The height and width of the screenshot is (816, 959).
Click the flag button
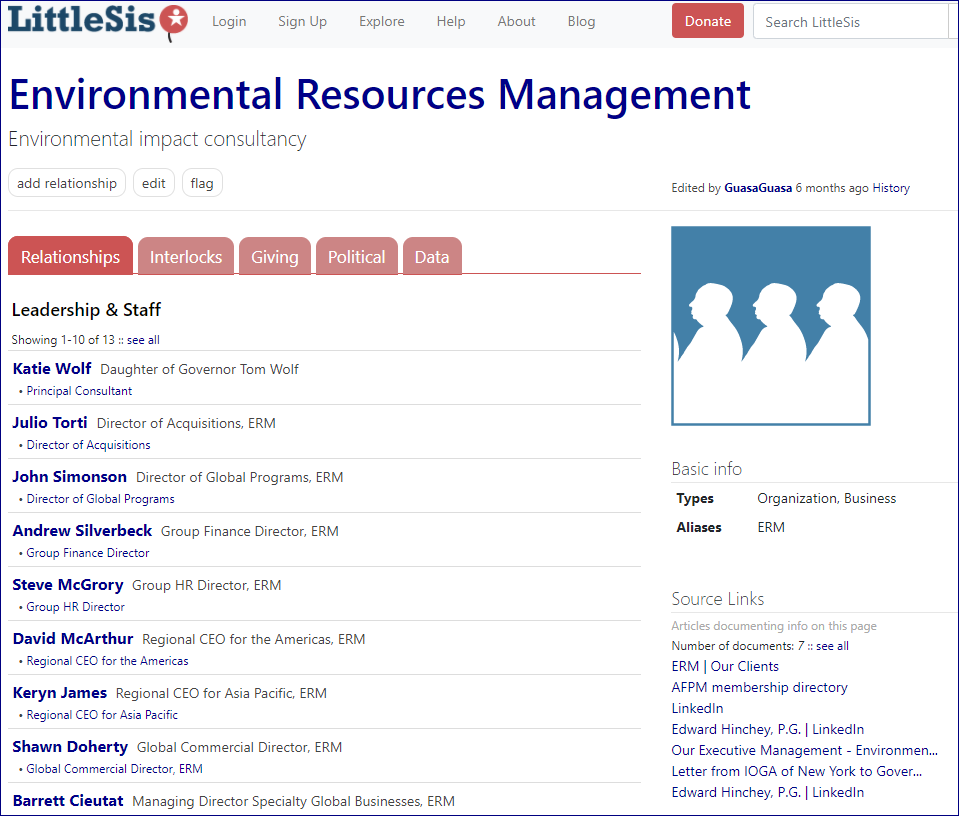pyautogui.click(x=202, y=183)
